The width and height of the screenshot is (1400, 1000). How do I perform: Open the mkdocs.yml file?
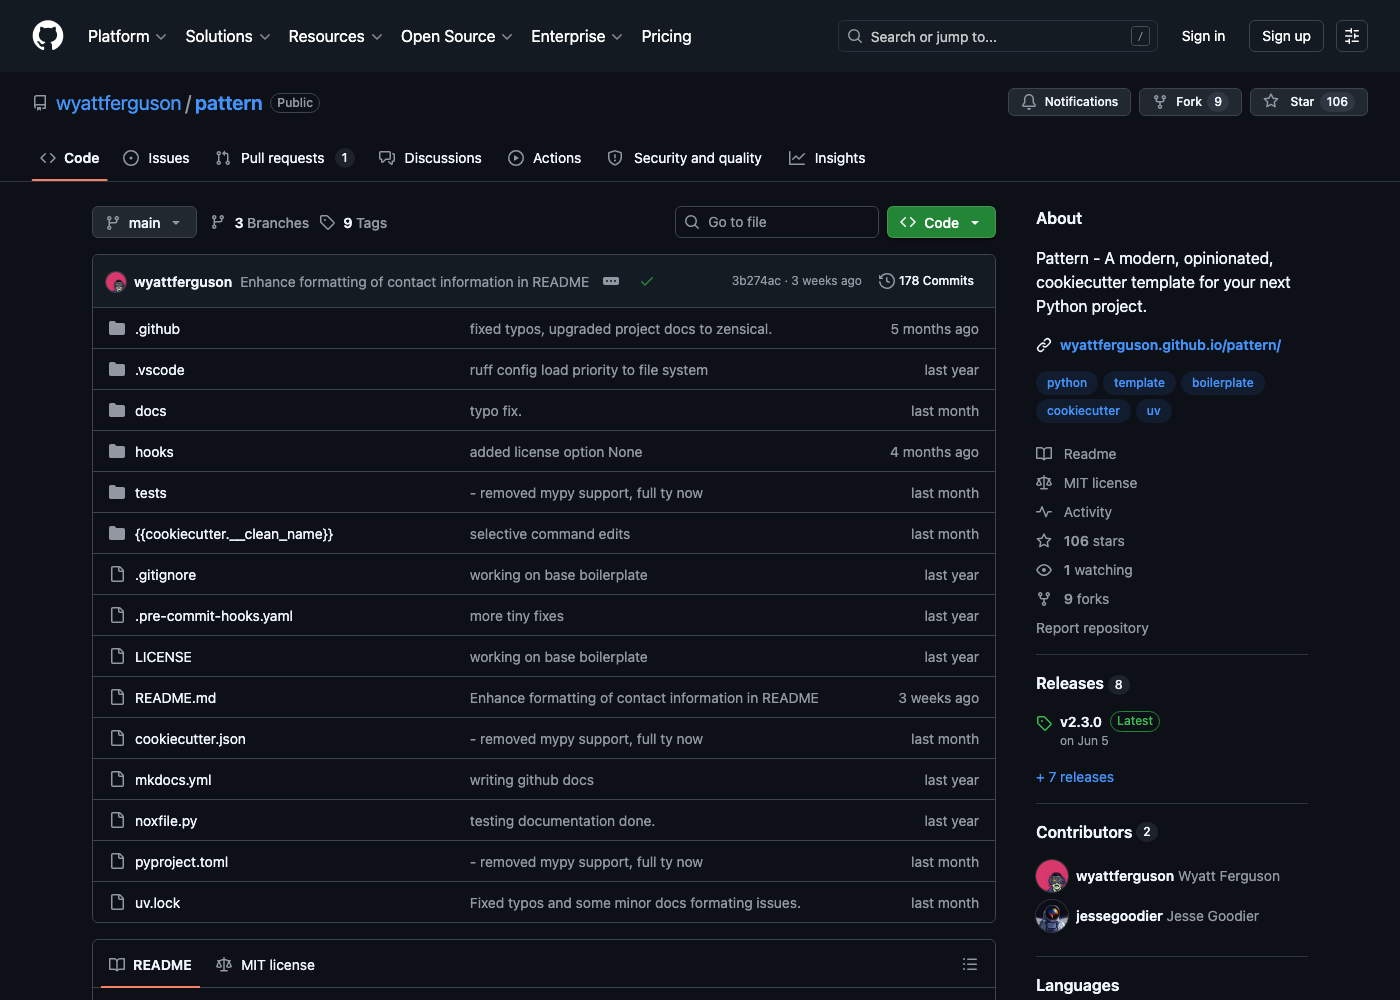[x=173, y=780]
